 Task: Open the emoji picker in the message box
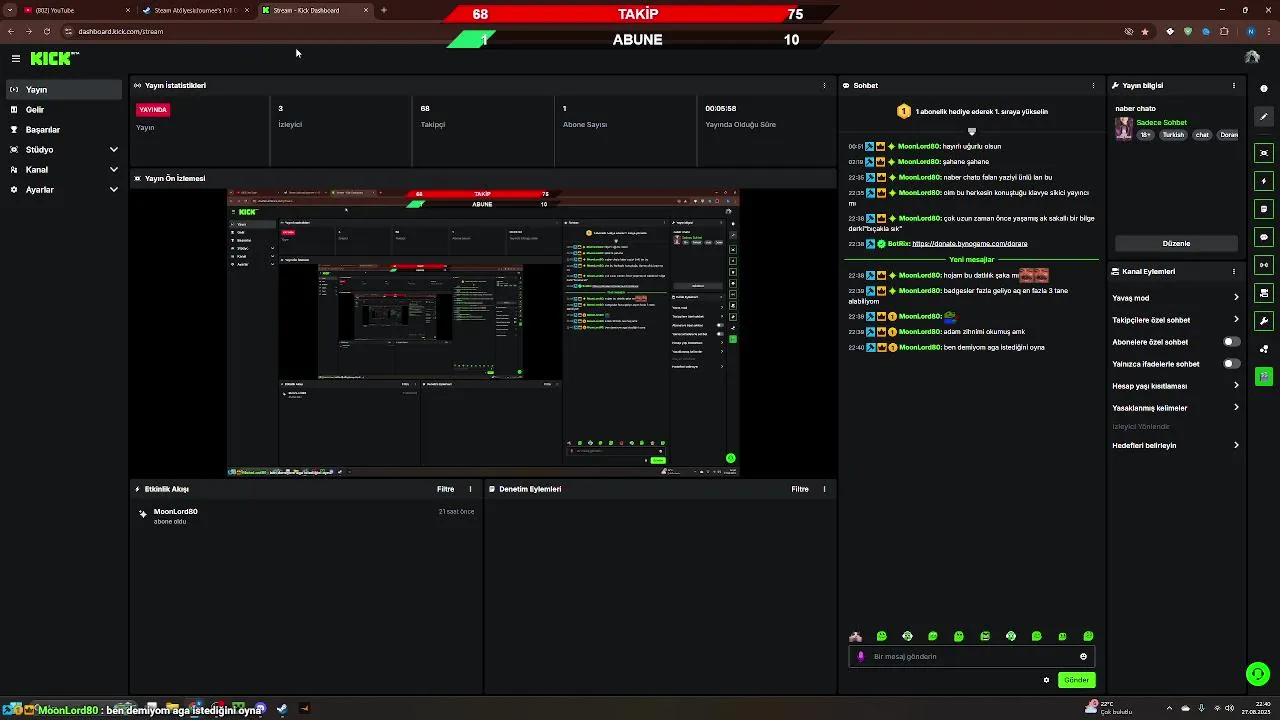(x=1083, y=657)
